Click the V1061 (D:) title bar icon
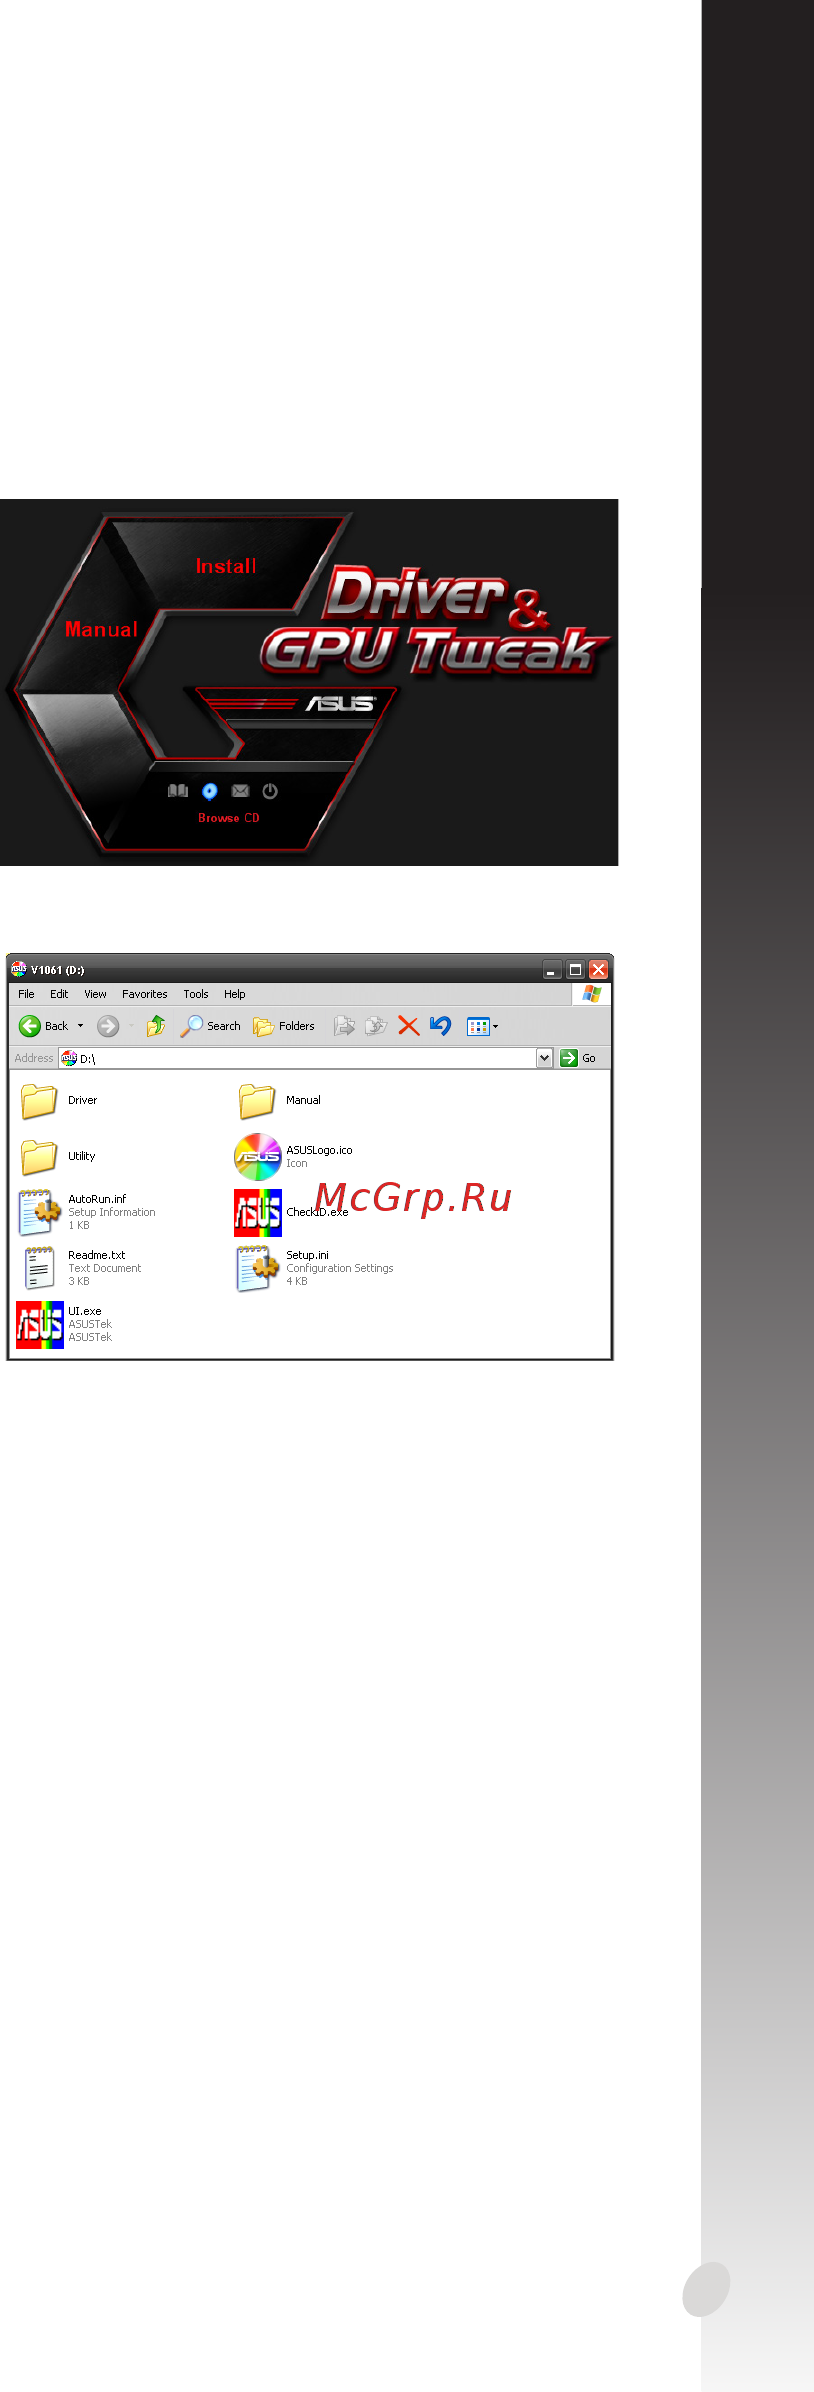Screen dimensions: 814x2392 (19, 969)
